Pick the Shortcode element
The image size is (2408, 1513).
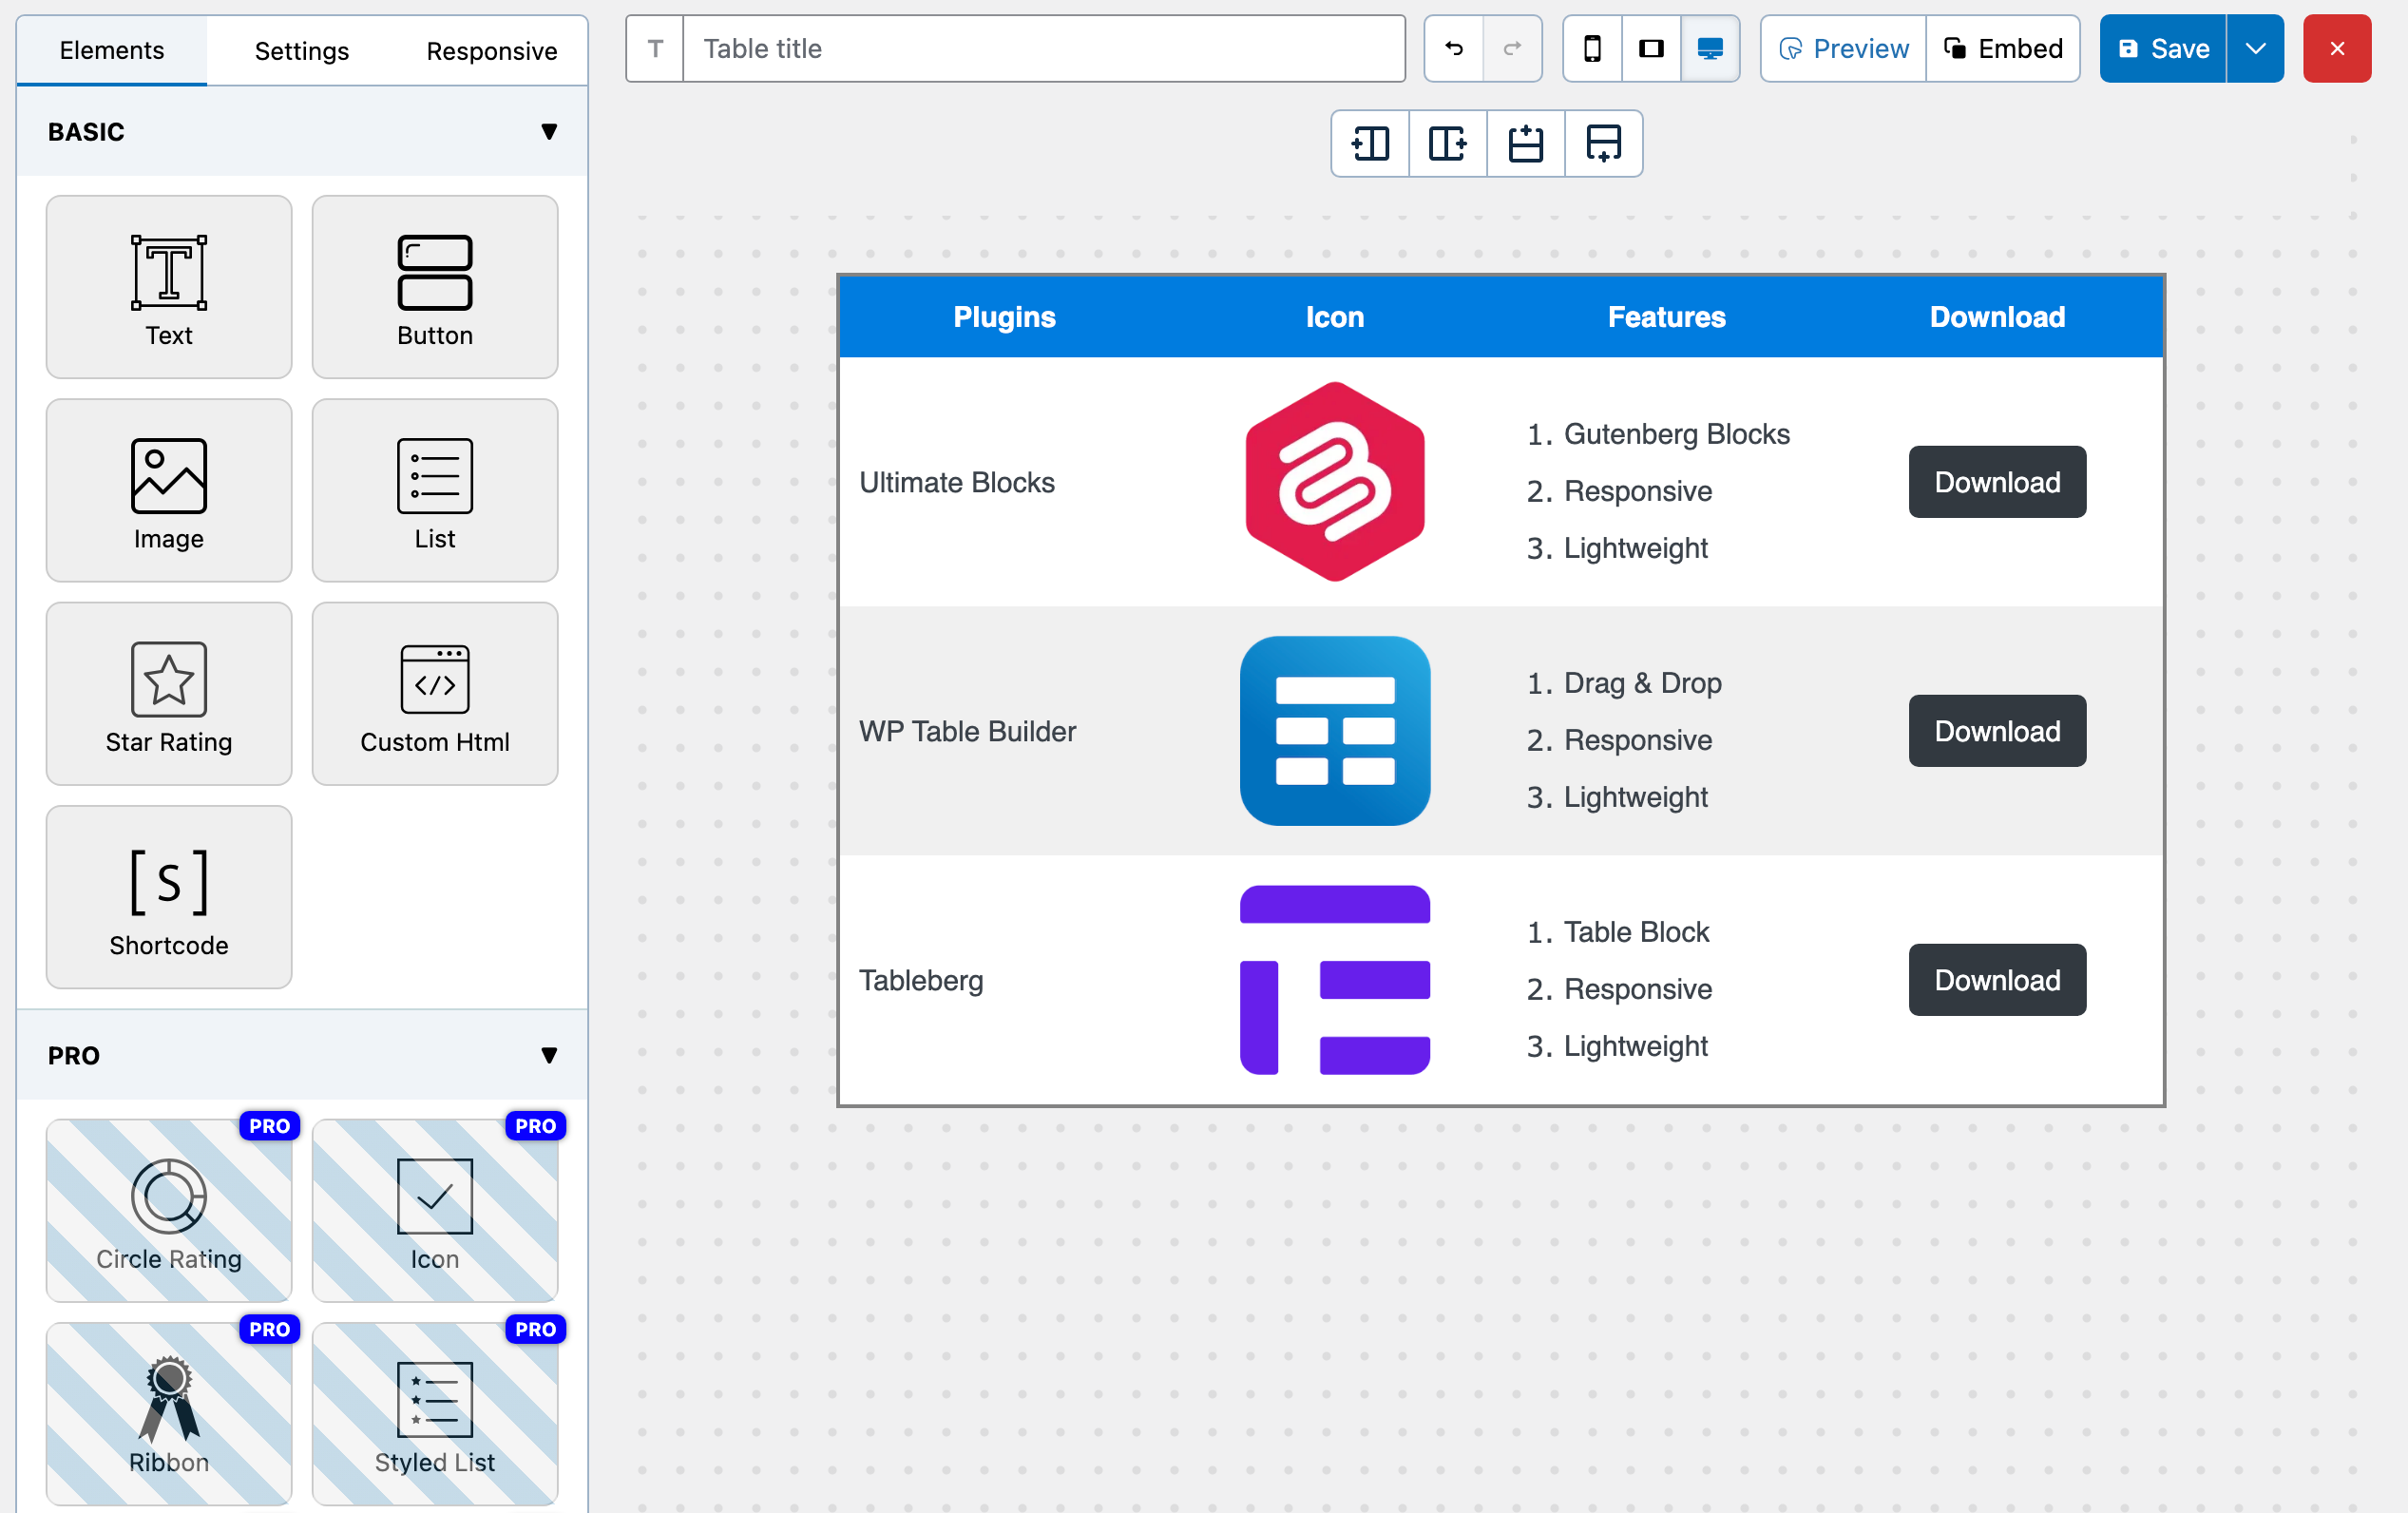click(x=169, y=897)
